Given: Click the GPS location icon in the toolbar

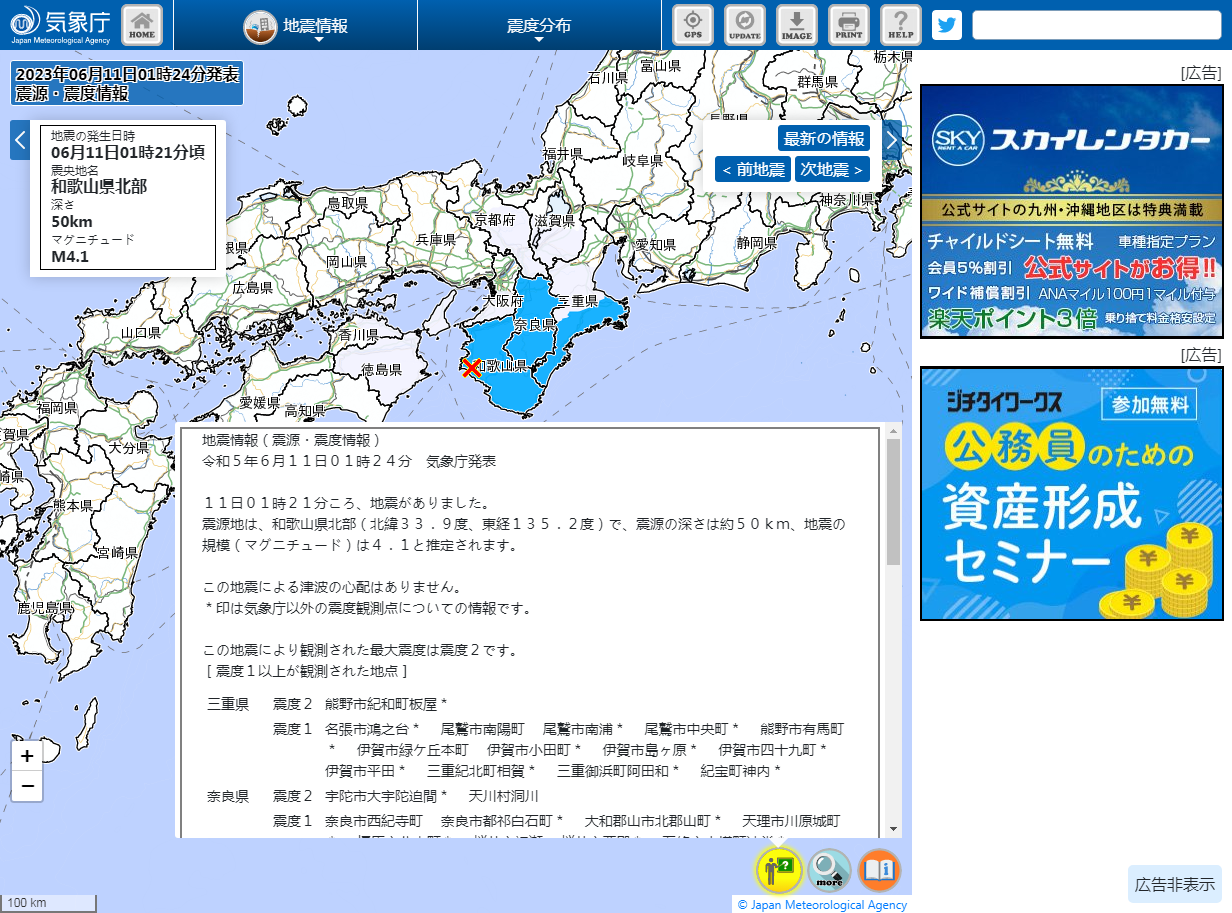Looking at the screenshot, I should (x=692, y=25).
